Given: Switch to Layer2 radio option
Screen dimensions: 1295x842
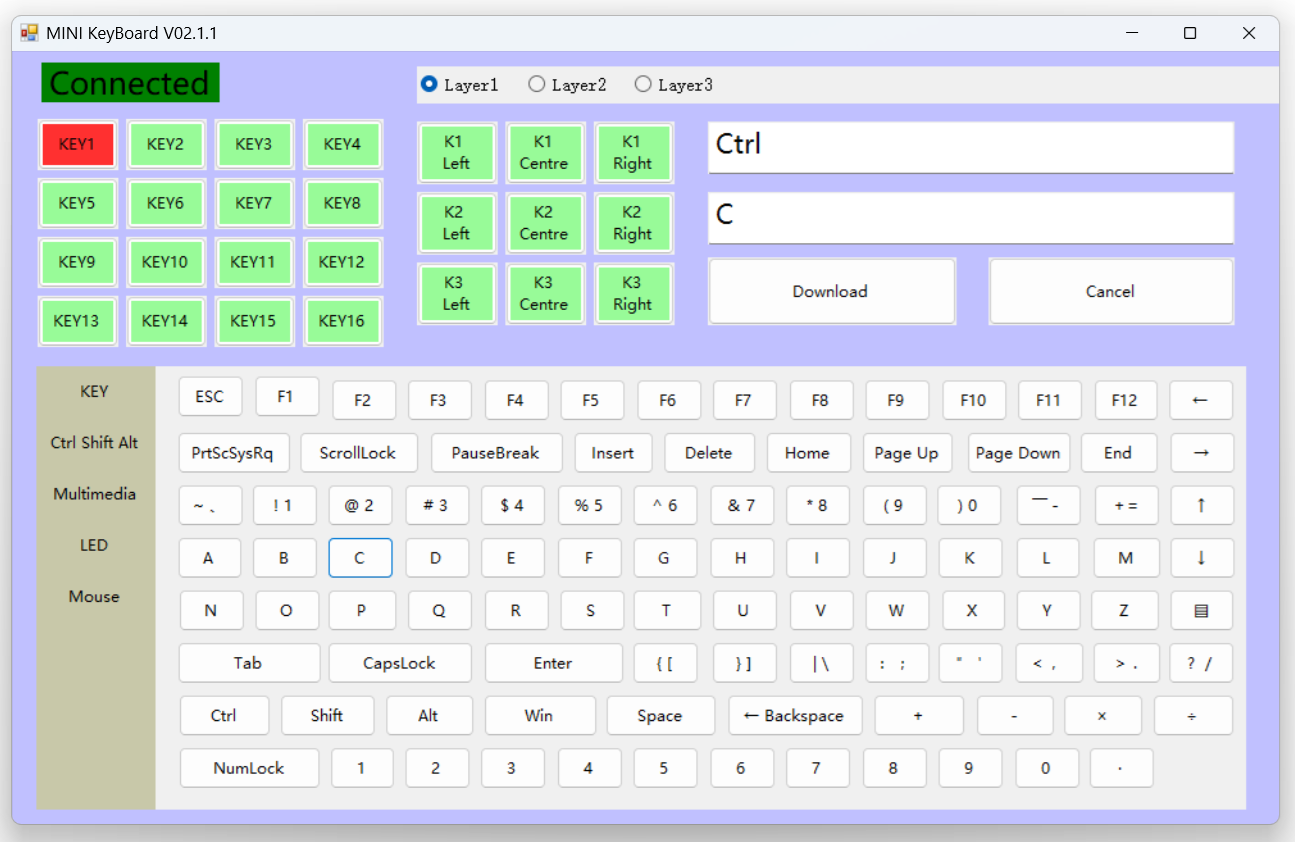Looking at the screenshot, I should 537,85.
